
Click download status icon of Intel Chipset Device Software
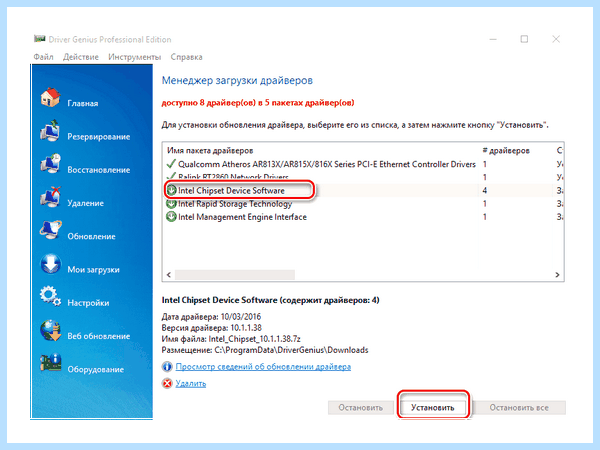(171, 190)
